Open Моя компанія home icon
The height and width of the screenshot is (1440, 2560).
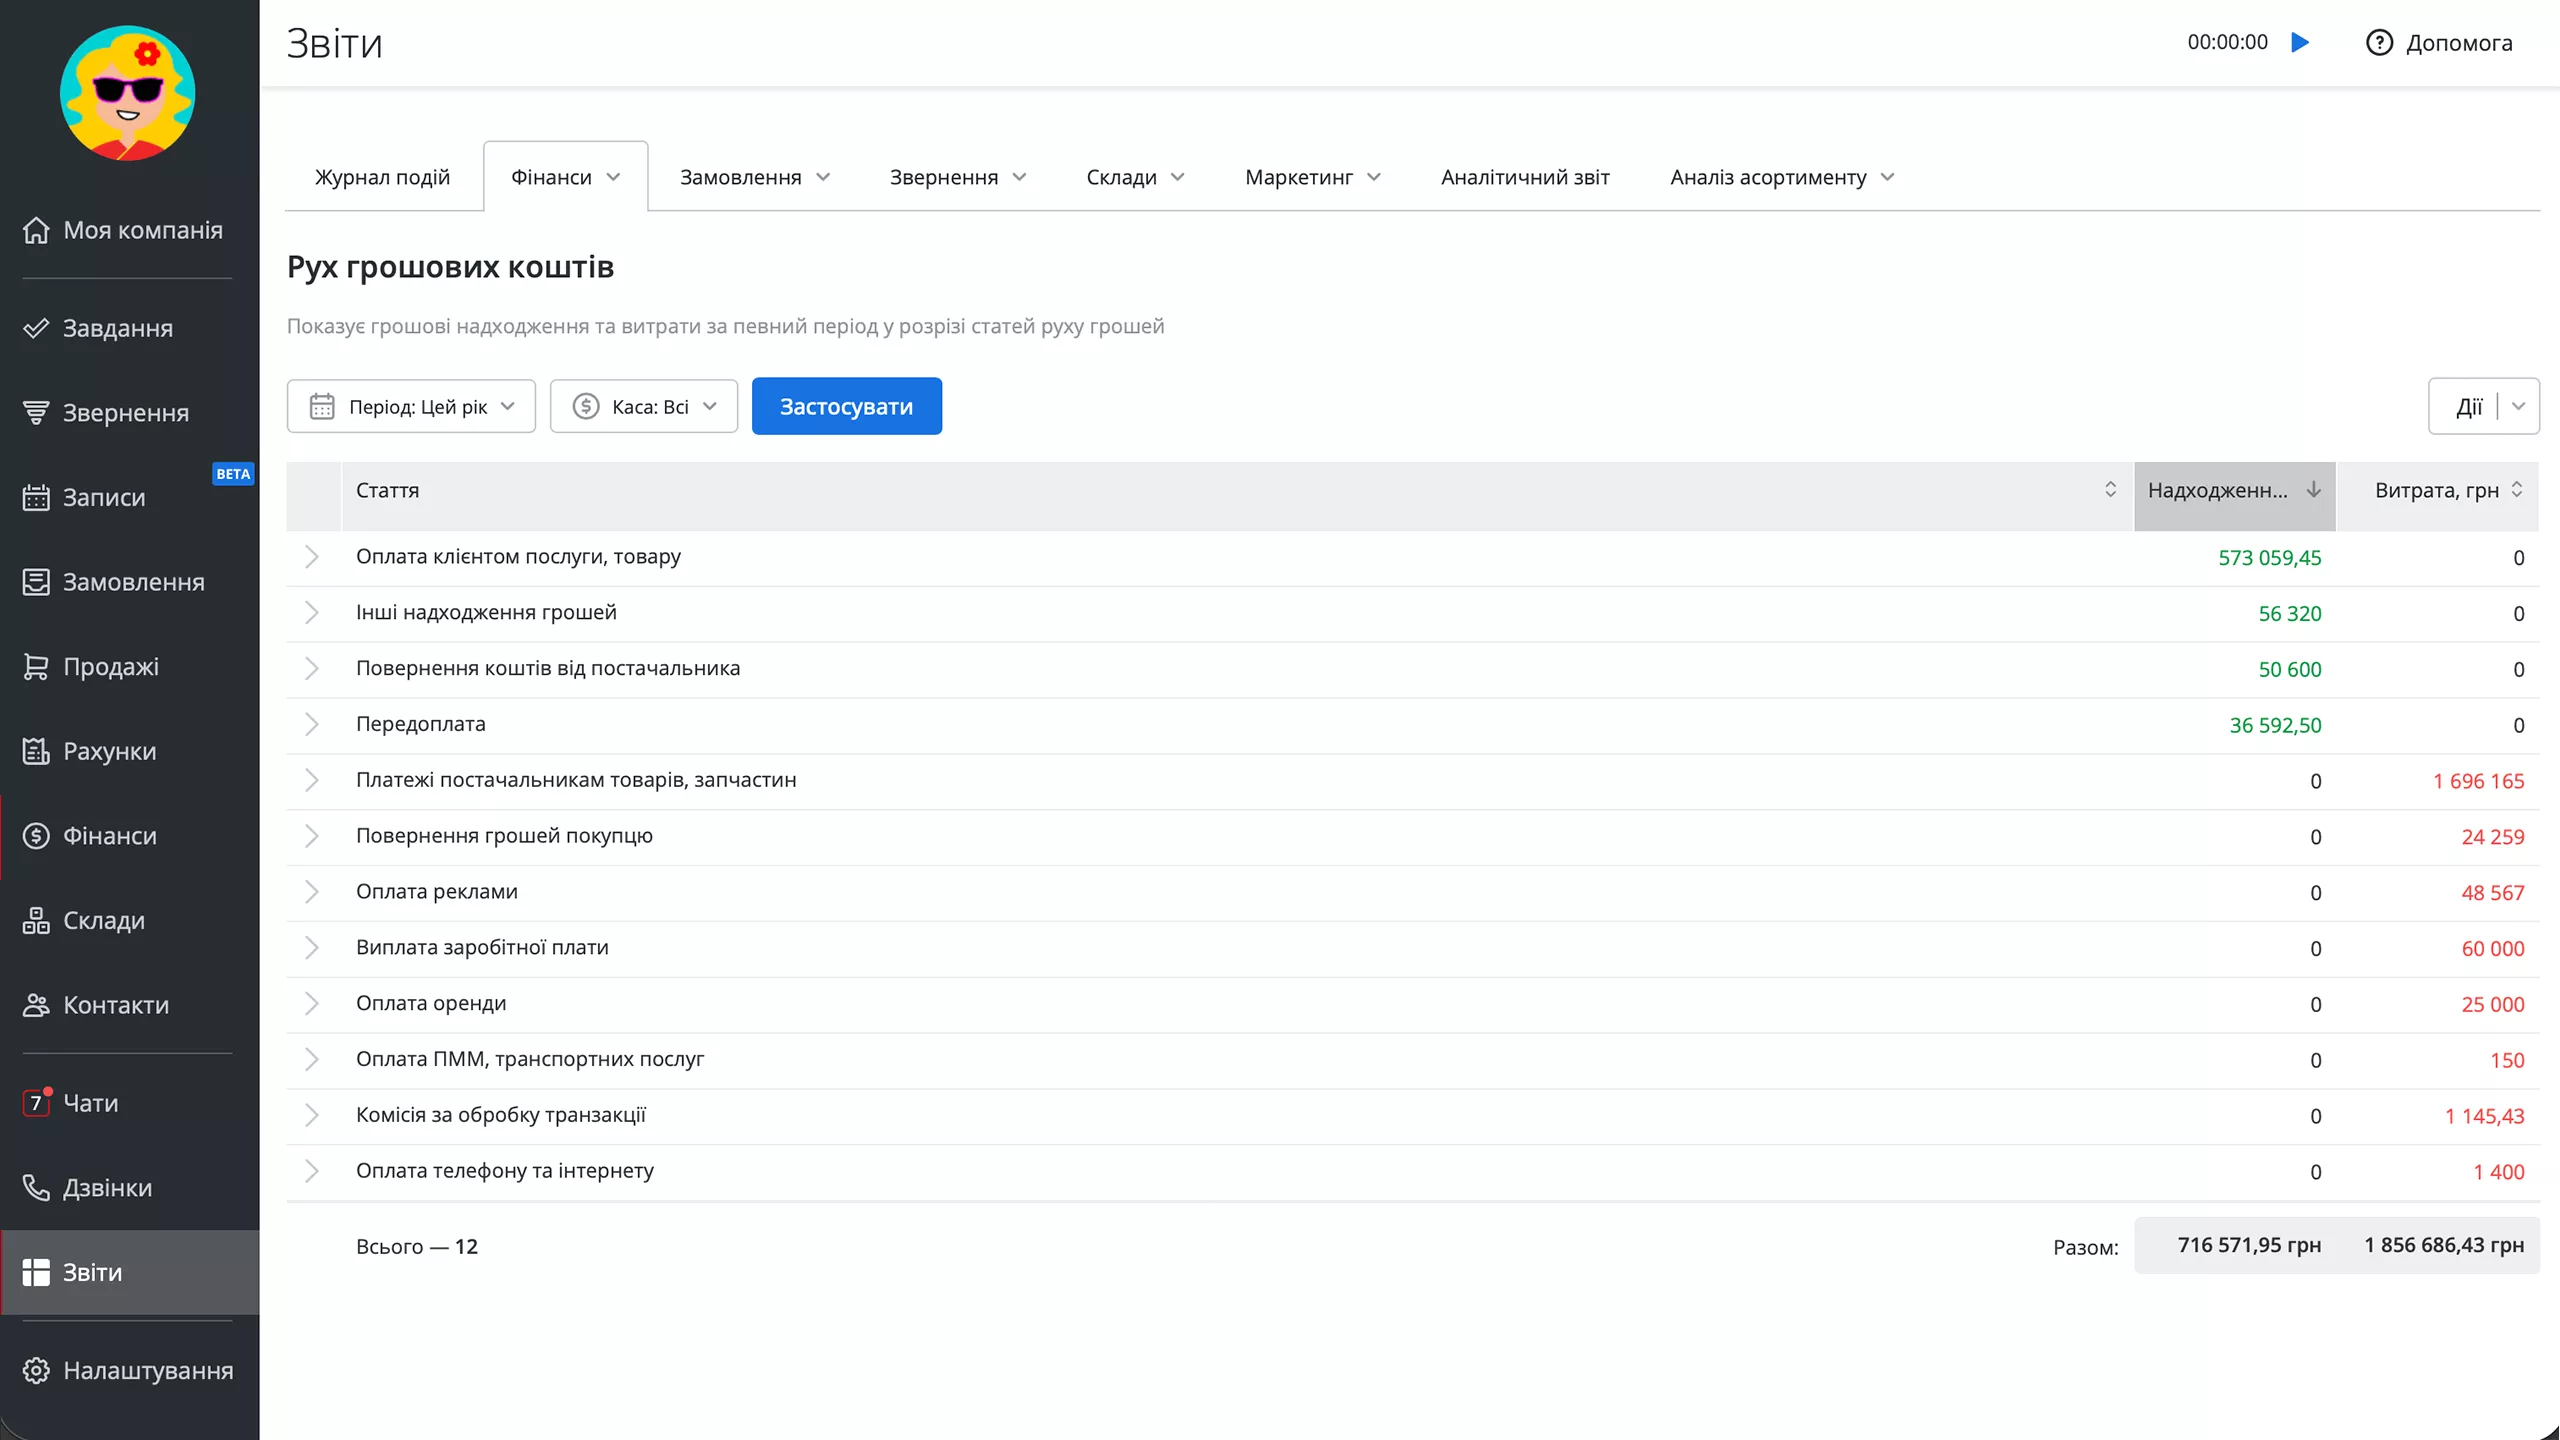[x=36, y=230]
